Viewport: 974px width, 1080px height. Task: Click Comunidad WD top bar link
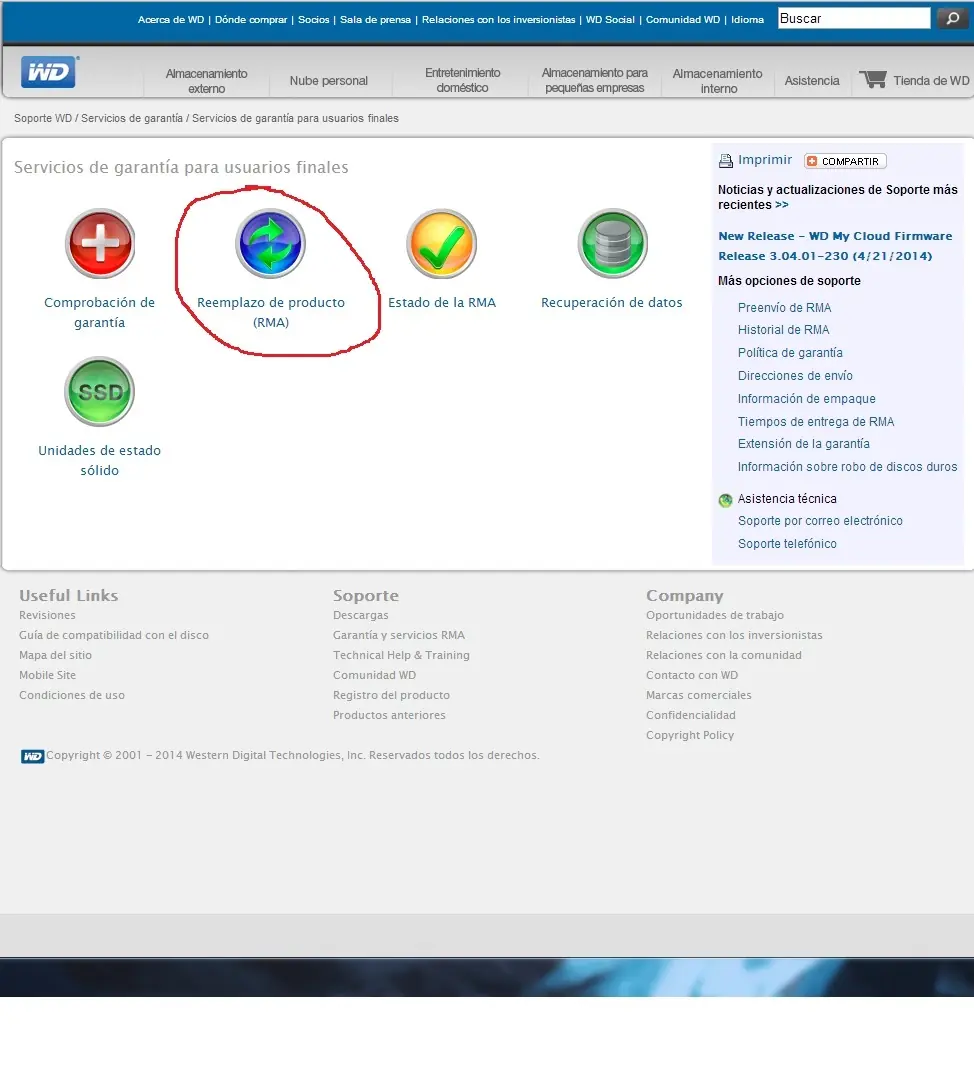pyautogui.click(x=683, y=19)
